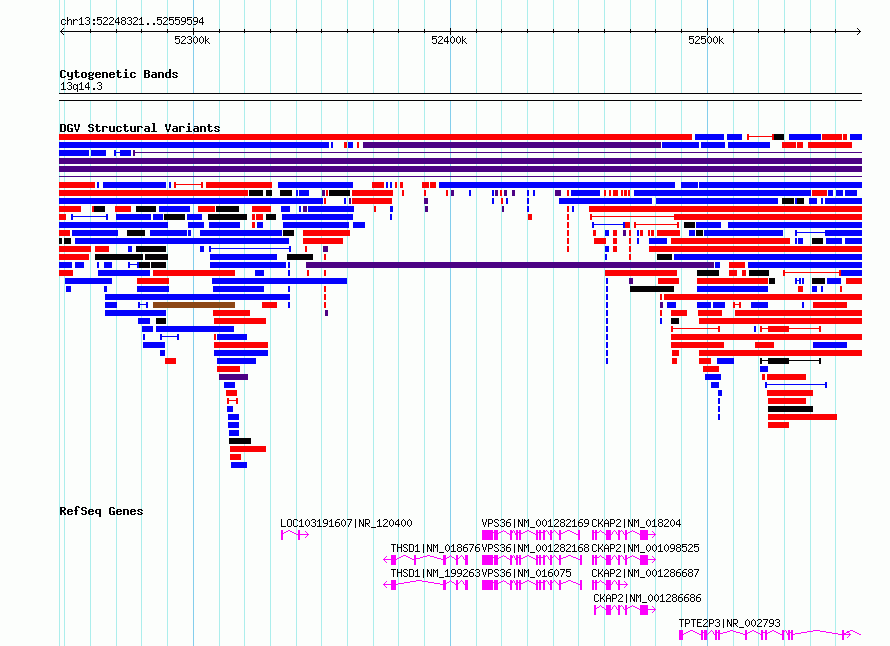The width and height of the screenshot is (890, 646).
Task: Click the ruler's left end arrow
Action: pos(62,31)
